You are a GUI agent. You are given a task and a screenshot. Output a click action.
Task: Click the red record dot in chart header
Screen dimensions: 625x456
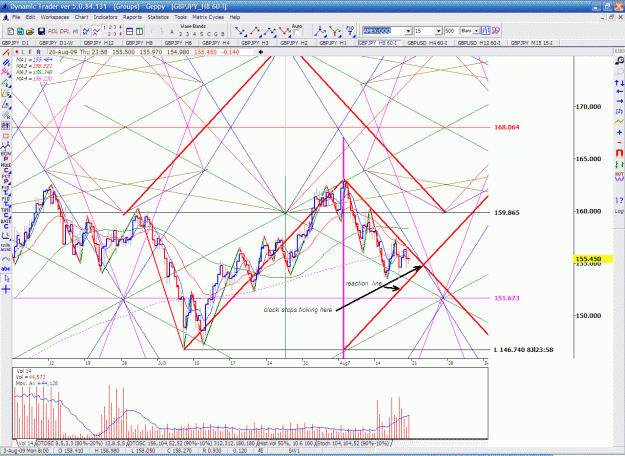click(x=16, y=52)
